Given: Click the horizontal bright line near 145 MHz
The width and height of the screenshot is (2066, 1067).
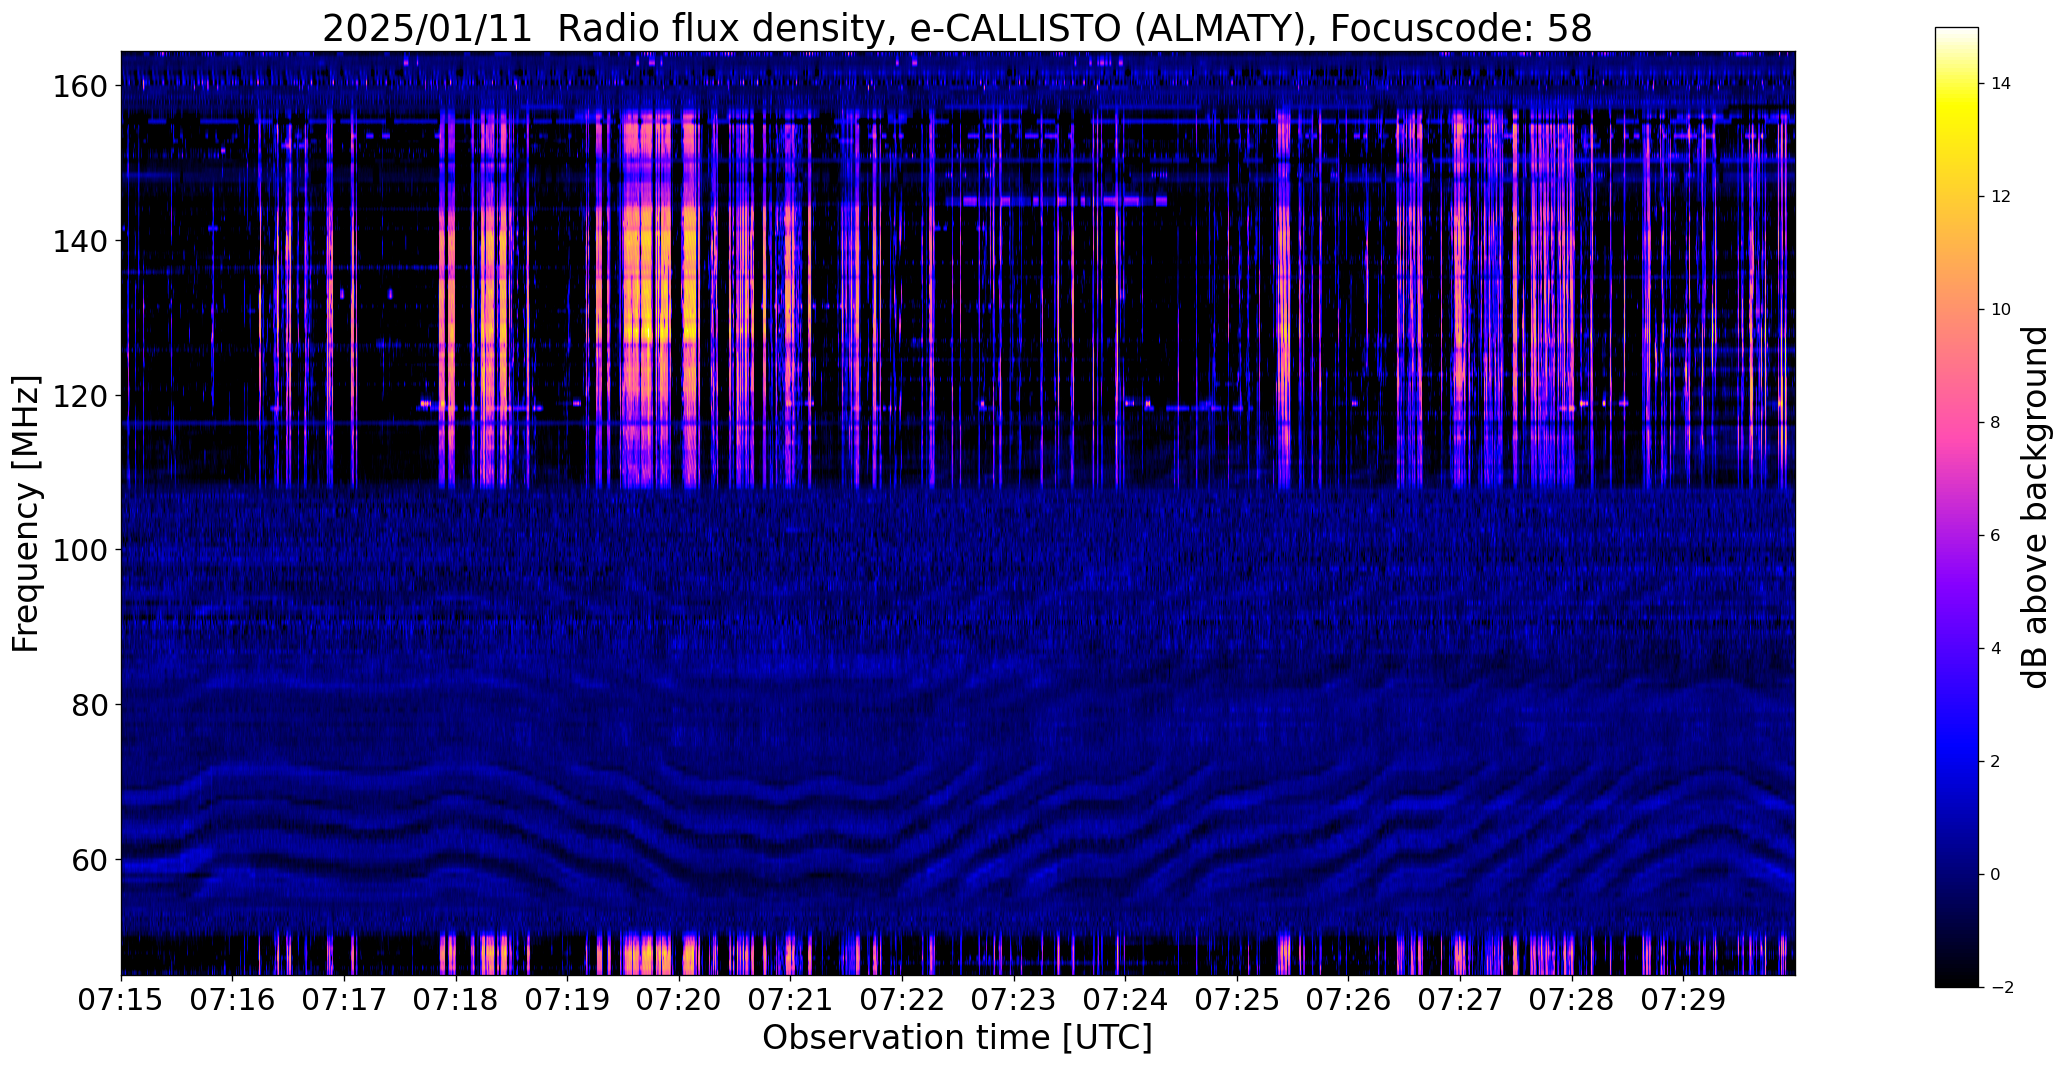Looking at the screenshot, I should coord(1056,201).
